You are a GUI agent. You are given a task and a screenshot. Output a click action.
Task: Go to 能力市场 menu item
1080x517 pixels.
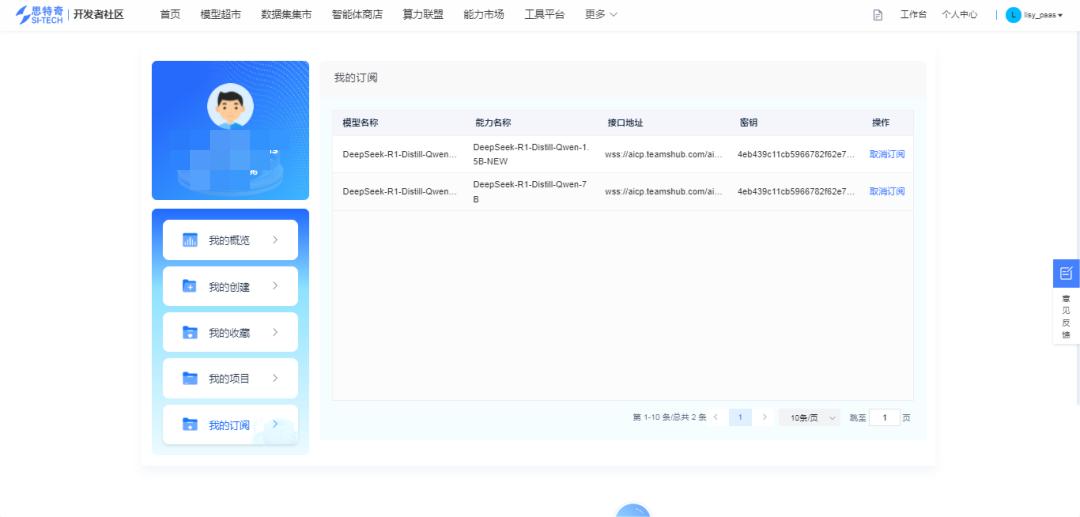pos(484,15)
